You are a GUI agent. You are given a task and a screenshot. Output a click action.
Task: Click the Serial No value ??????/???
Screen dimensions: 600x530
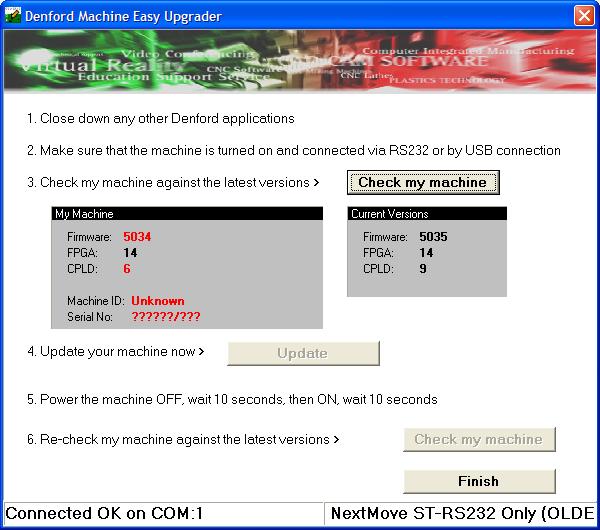point(166,316)
